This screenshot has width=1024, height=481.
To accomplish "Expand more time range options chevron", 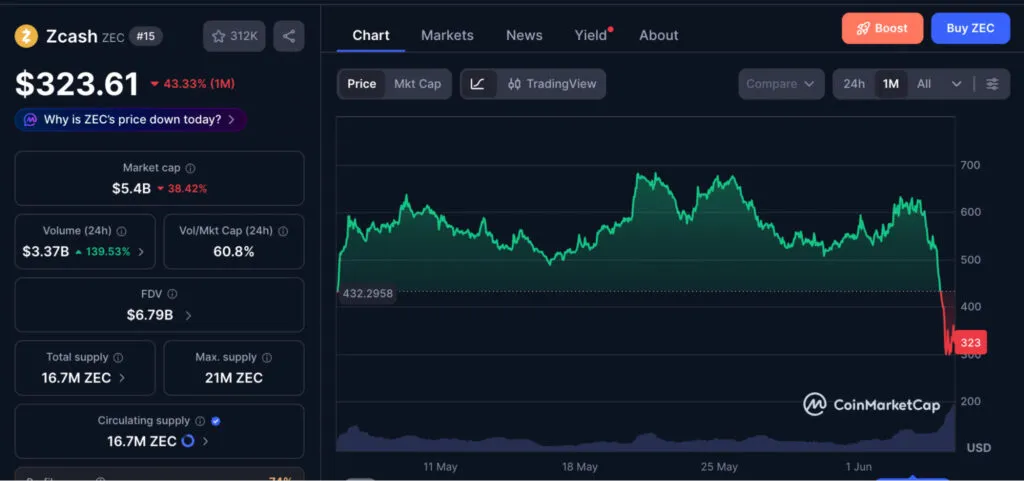I will point(956,84).
